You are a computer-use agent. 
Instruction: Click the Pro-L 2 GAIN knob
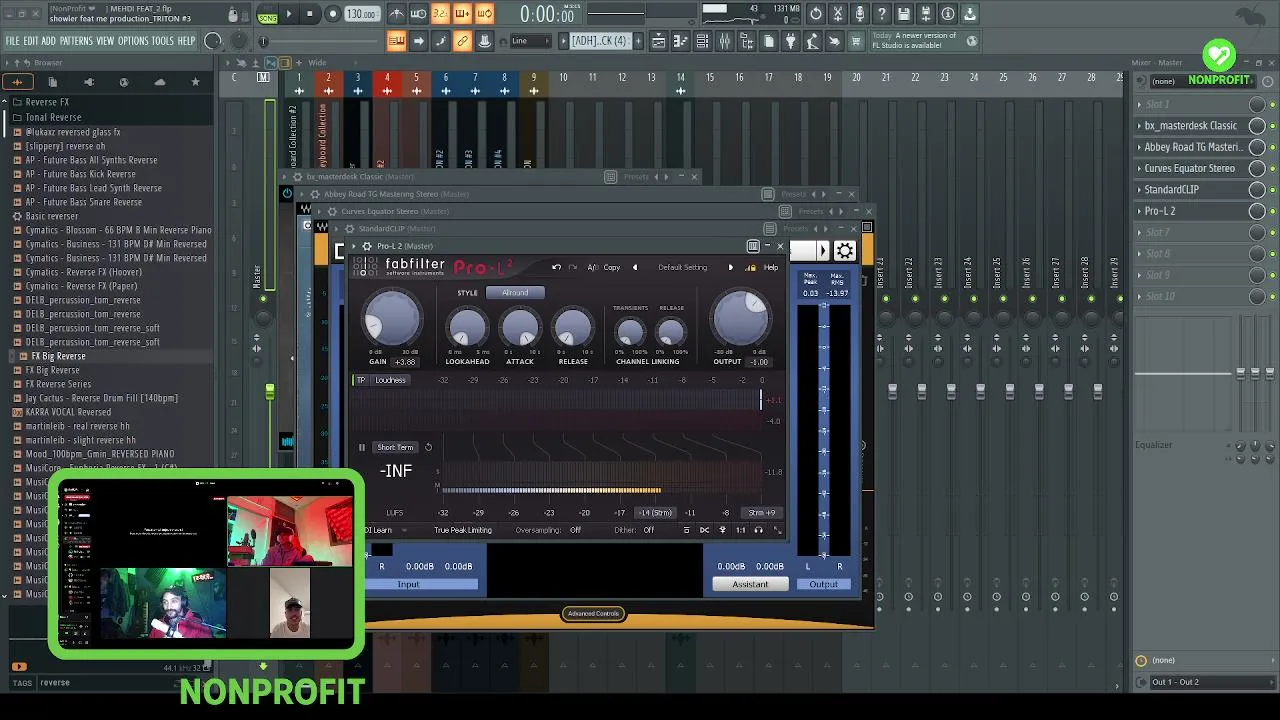392,321
